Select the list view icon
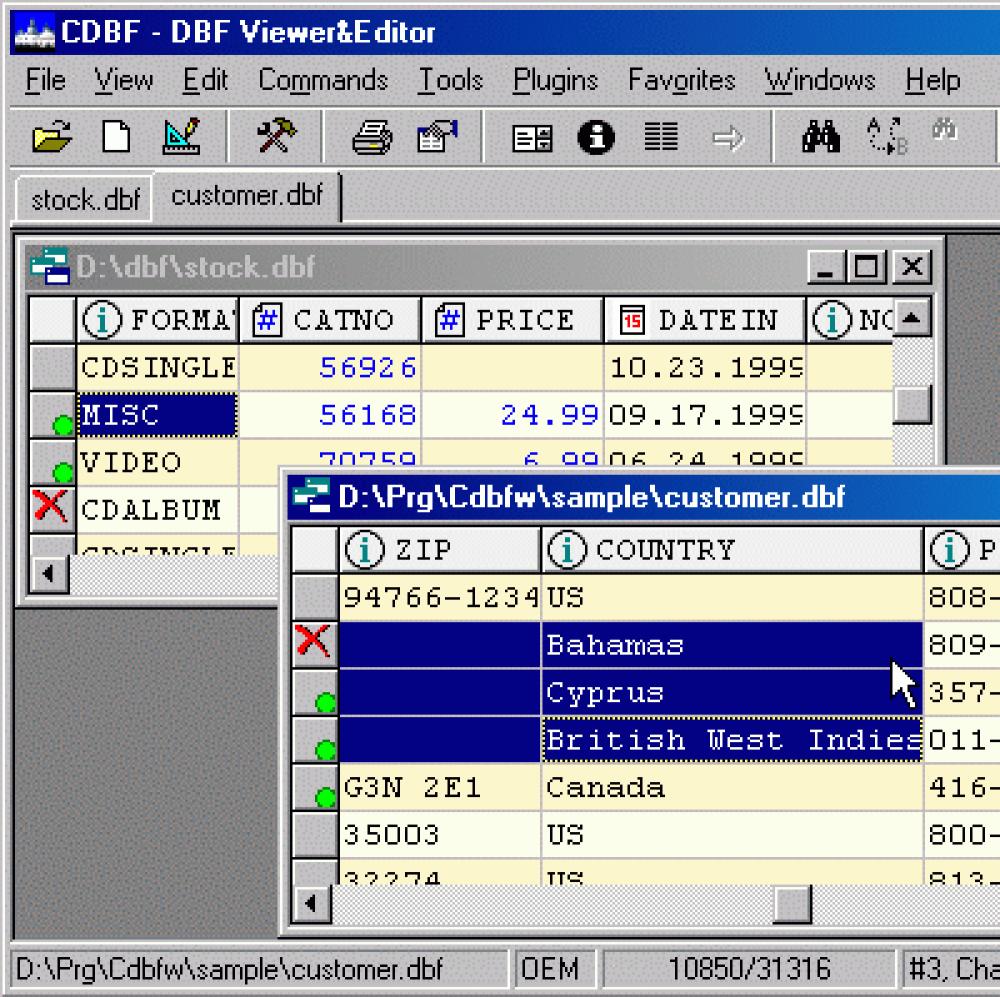 pos(660,137)
